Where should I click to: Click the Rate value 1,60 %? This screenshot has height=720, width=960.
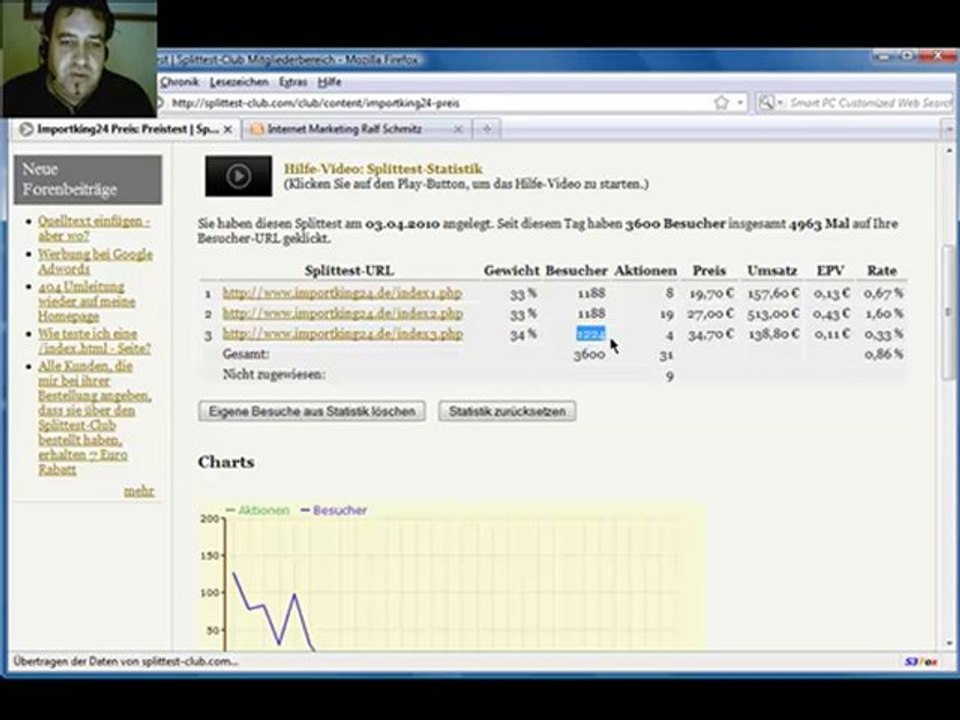pos(883,313)
